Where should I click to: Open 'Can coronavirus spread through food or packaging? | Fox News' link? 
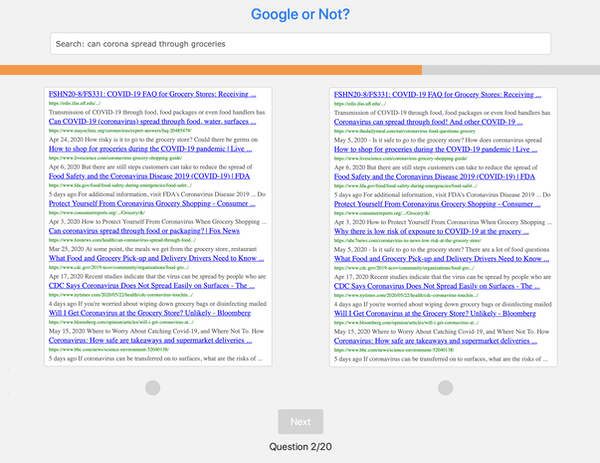coord(144,231)
